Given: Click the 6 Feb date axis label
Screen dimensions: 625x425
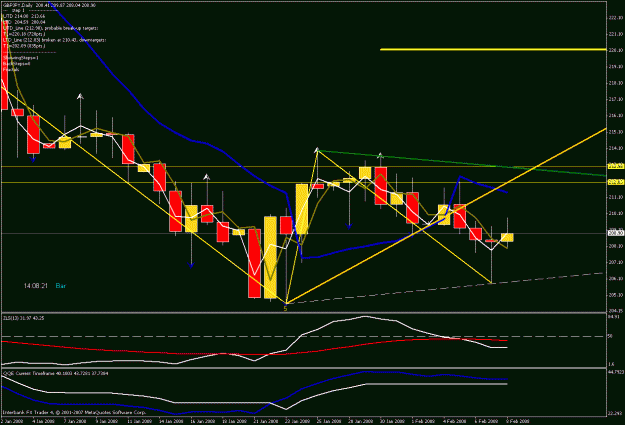Looking at the screenshot, I should [487, 421].
